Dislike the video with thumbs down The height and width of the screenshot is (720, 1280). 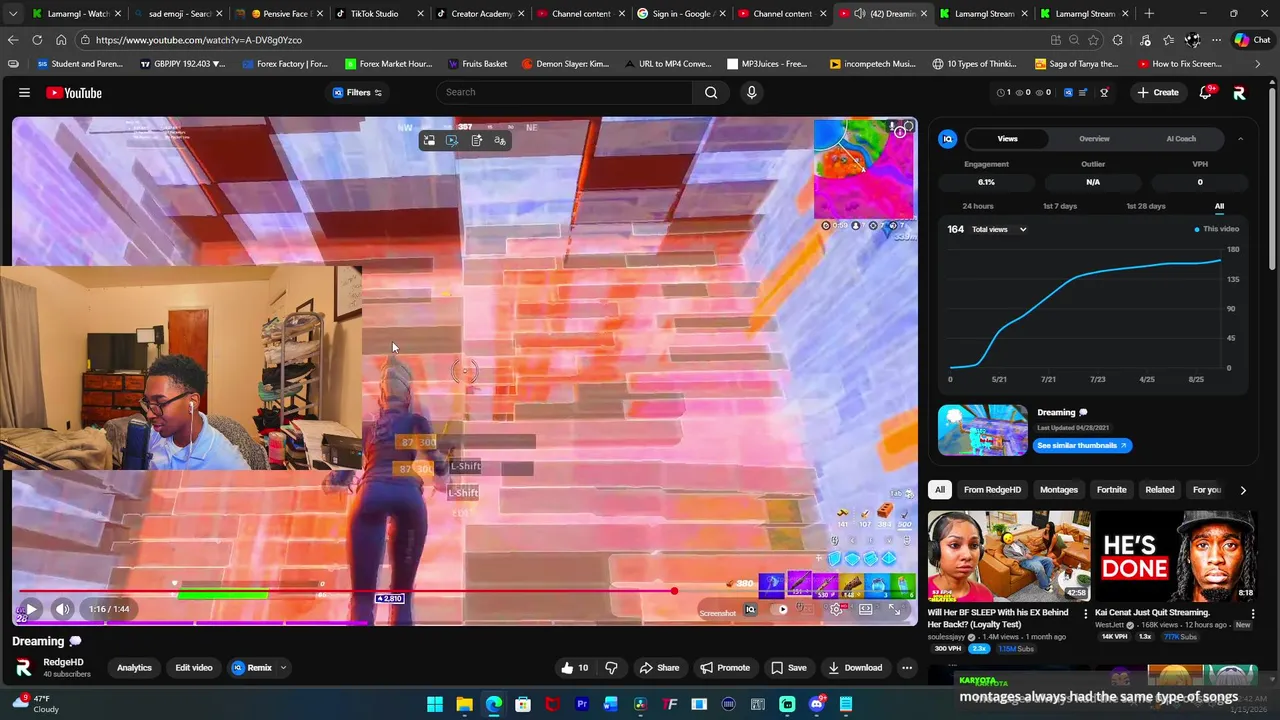[x=611, y=667]
